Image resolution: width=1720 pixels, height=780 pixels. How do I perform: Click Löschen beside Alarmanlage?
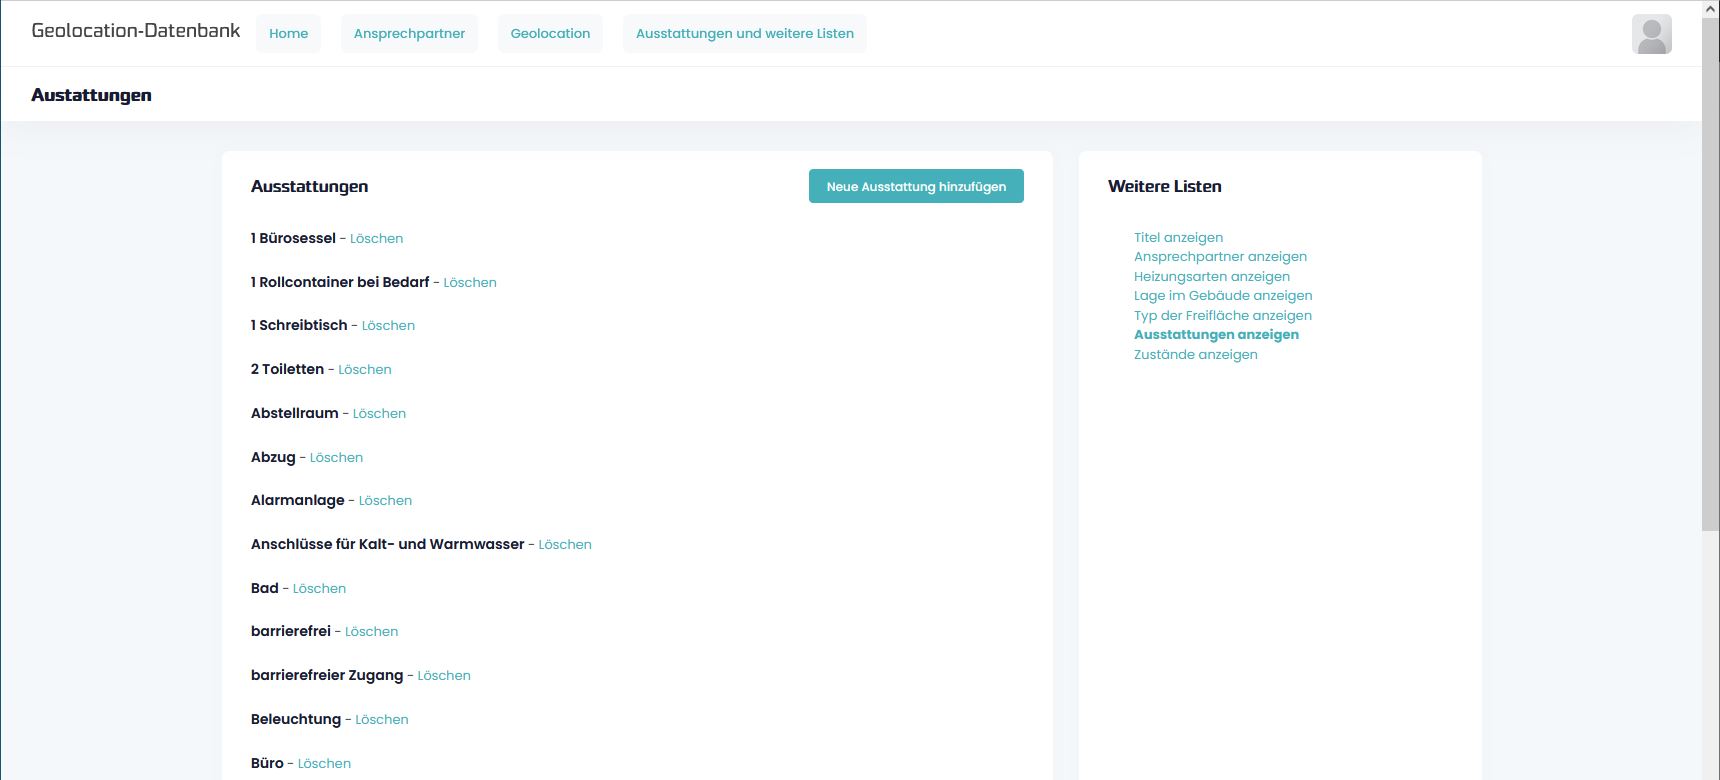pyautogui.click(x=385, y=501)
